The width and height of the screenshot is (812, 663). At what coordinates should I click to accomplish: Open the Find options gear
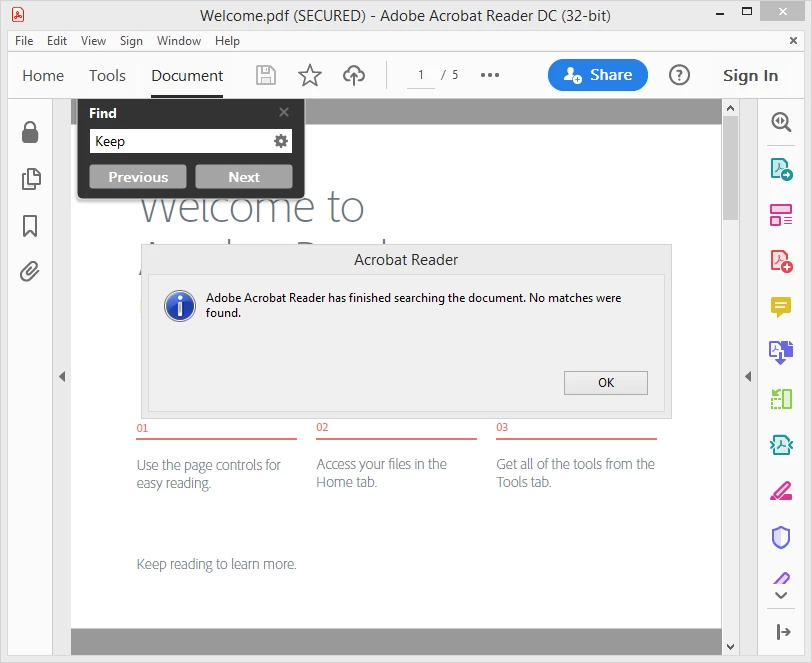tap(281, 141)
